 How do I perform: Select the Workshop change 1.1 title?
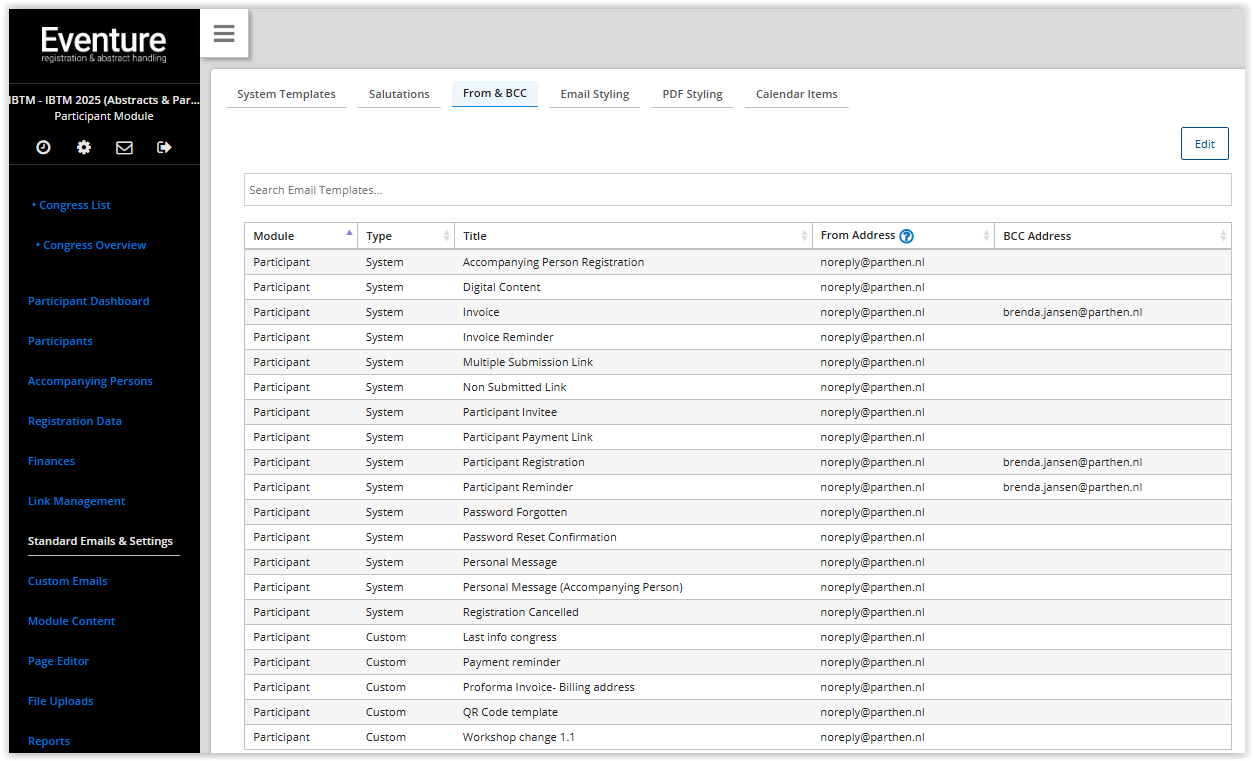[x=519, y=737]
